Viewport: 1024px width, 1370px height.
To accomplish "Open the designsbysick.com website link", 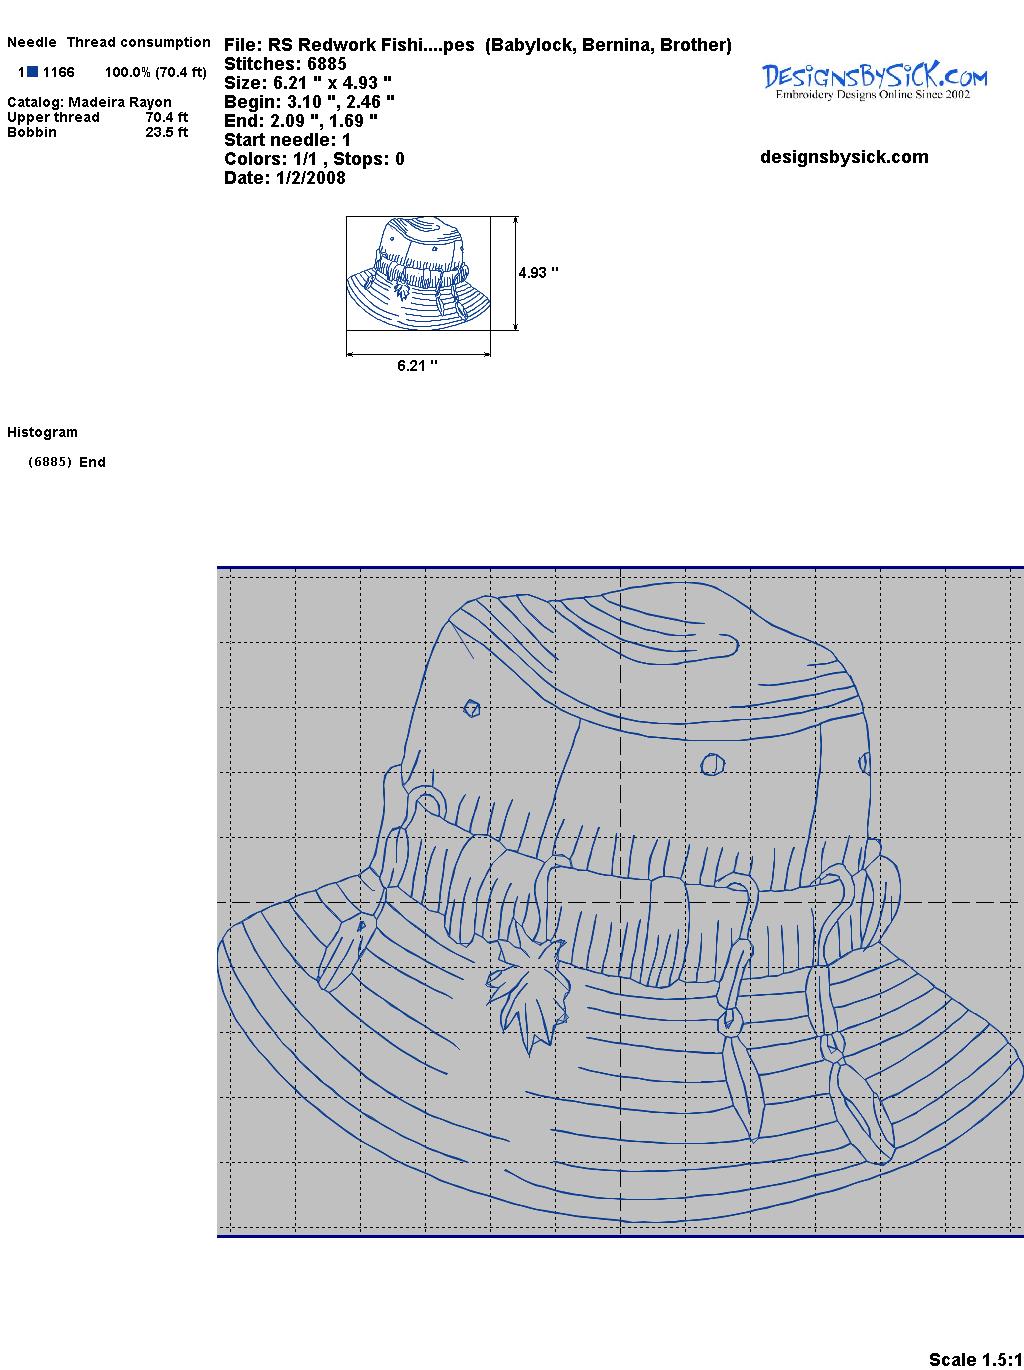I will (844, 157).
